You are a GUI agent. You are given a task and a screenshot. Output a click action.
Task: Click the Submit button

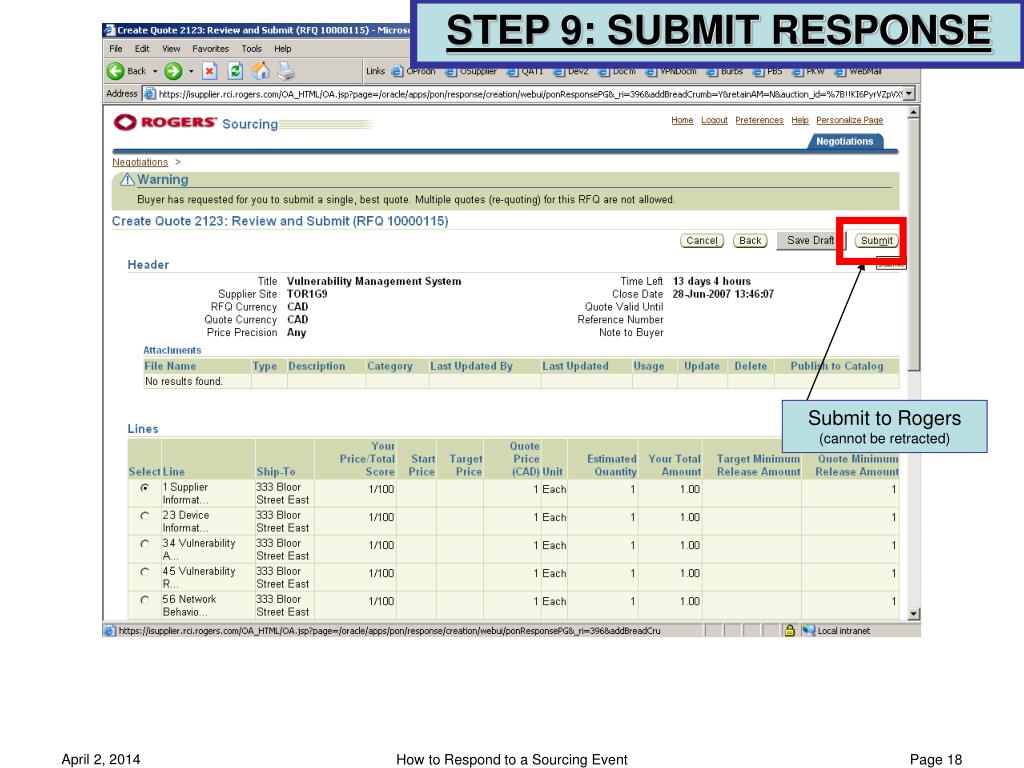(x=876, y=240)
